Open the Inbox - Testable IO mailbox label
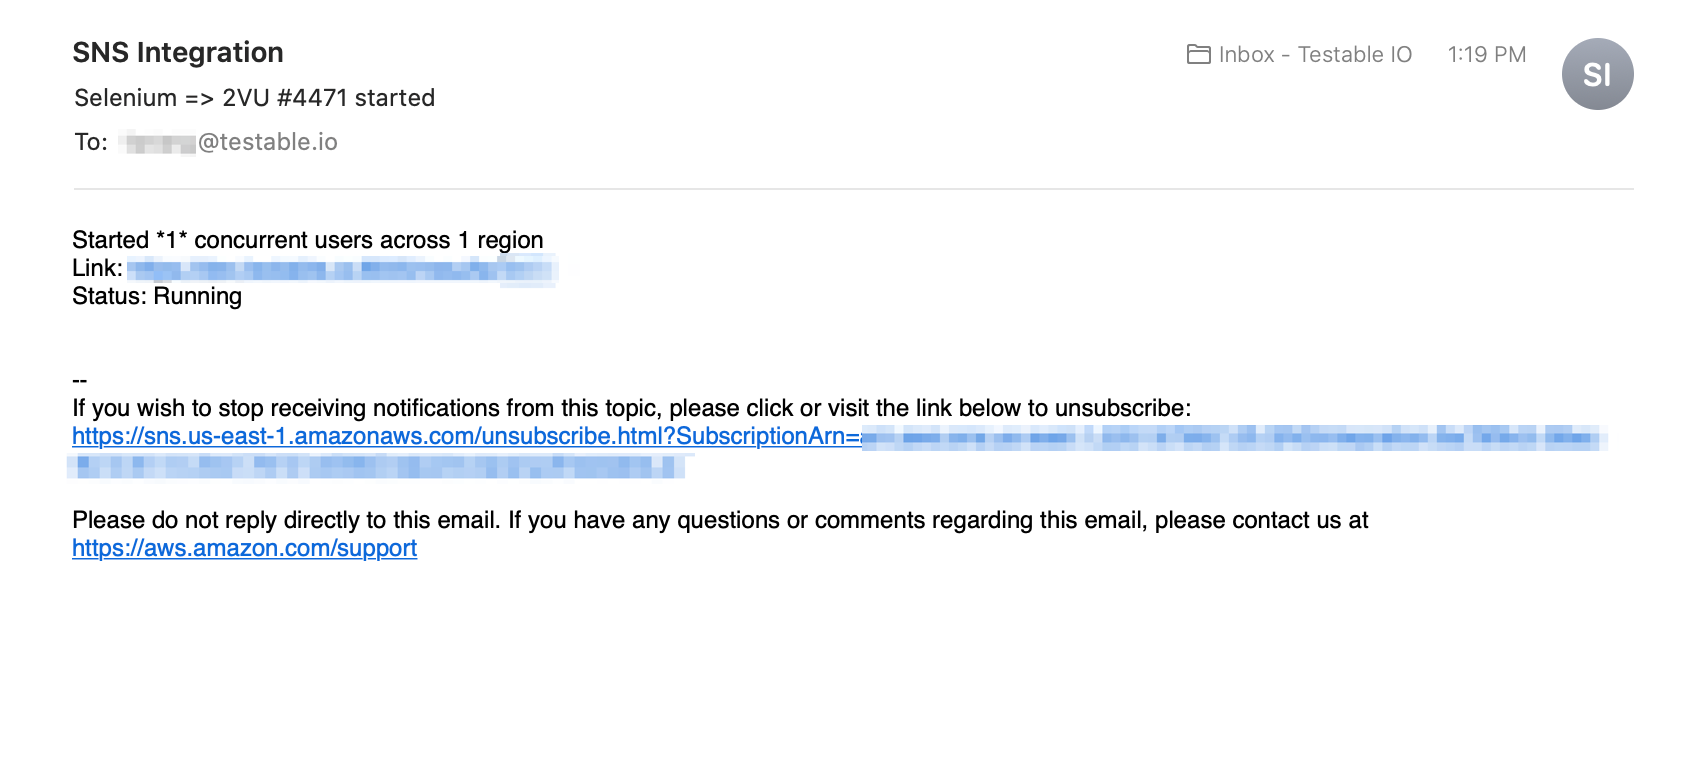The image size is (1690, 768). tap(1315, 54)
